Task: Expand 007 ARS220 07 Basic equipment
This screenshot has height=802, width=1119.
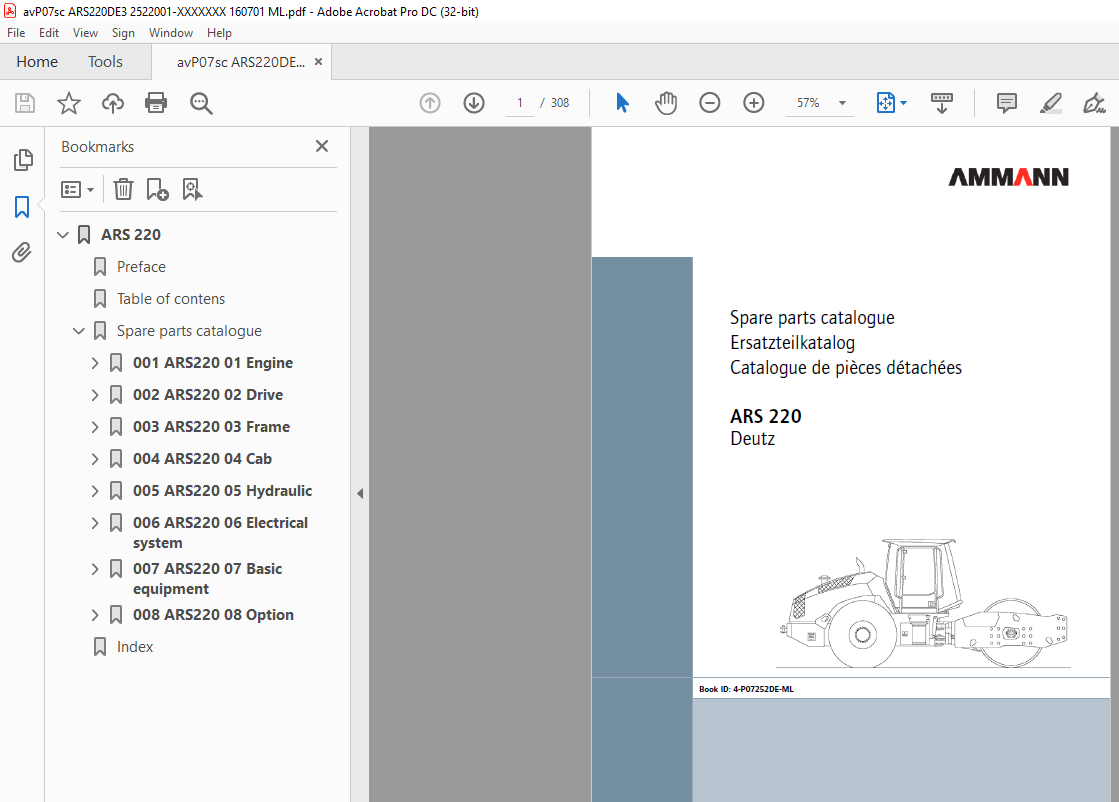Action: [95, 569]
